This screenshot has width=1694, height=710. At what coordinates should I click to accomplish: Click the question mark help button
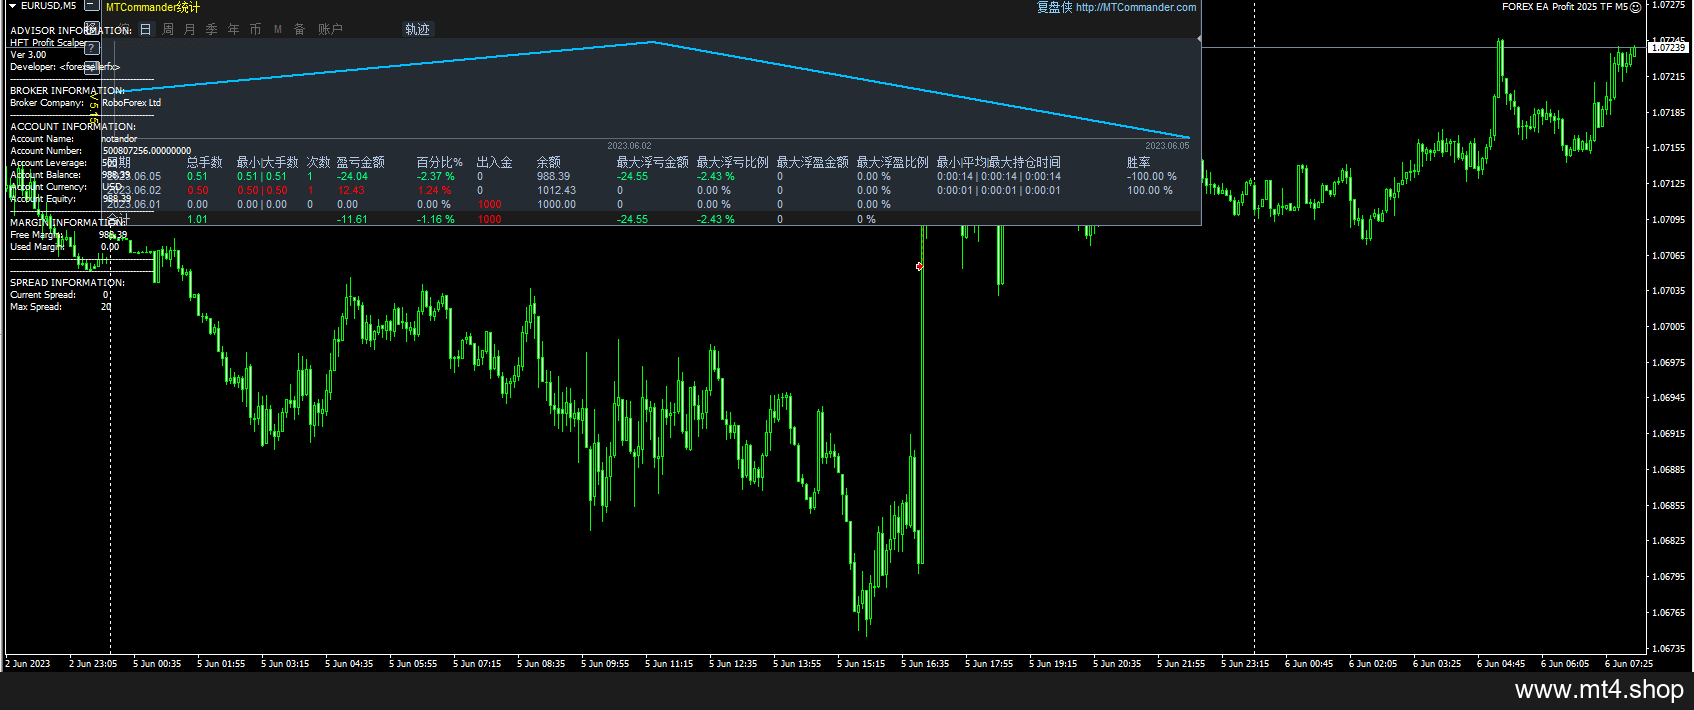[91, 48]
